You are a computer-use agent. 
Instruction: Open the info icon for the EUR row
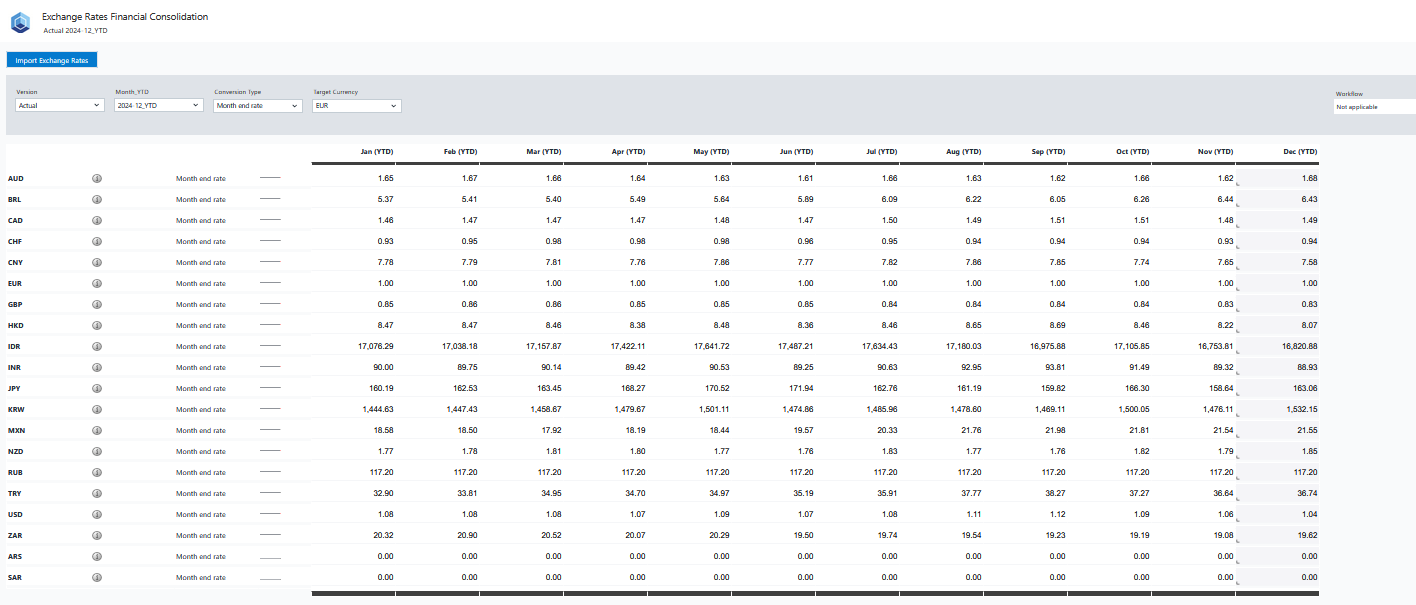[96, 283]
